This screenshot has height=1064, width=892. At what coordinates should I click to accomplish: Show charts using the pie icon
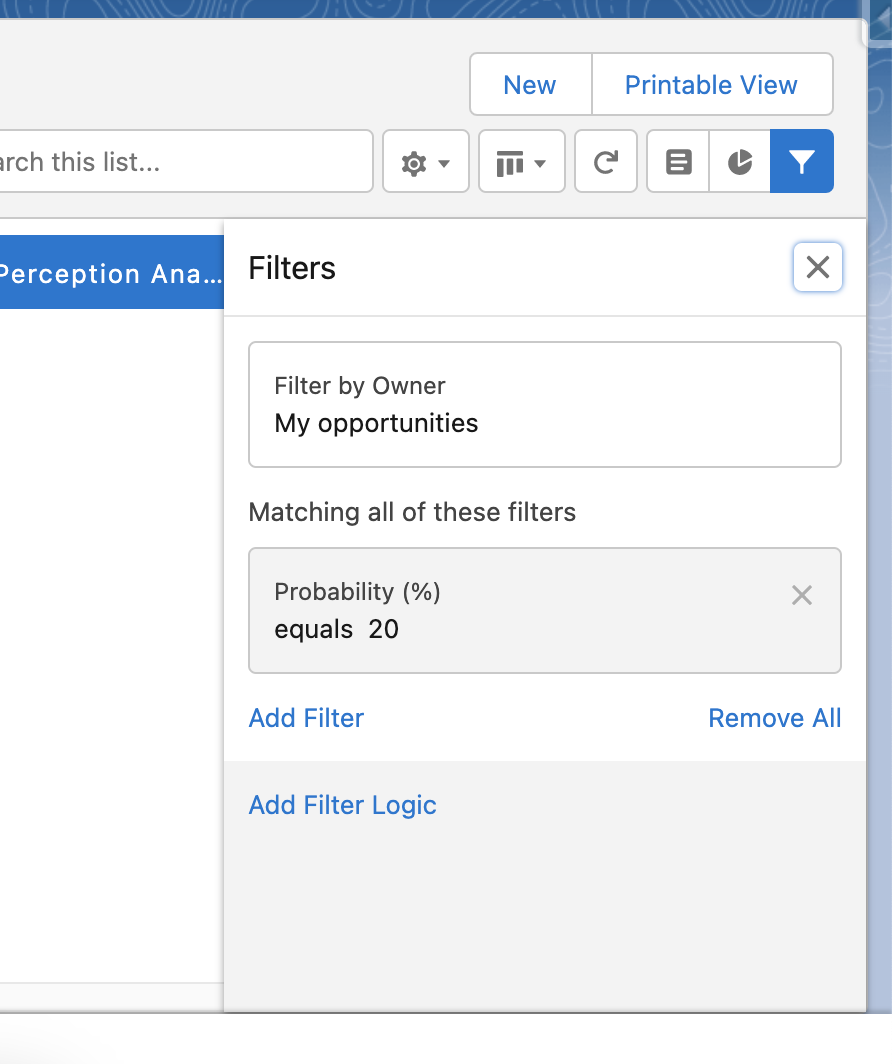point(740,162)
